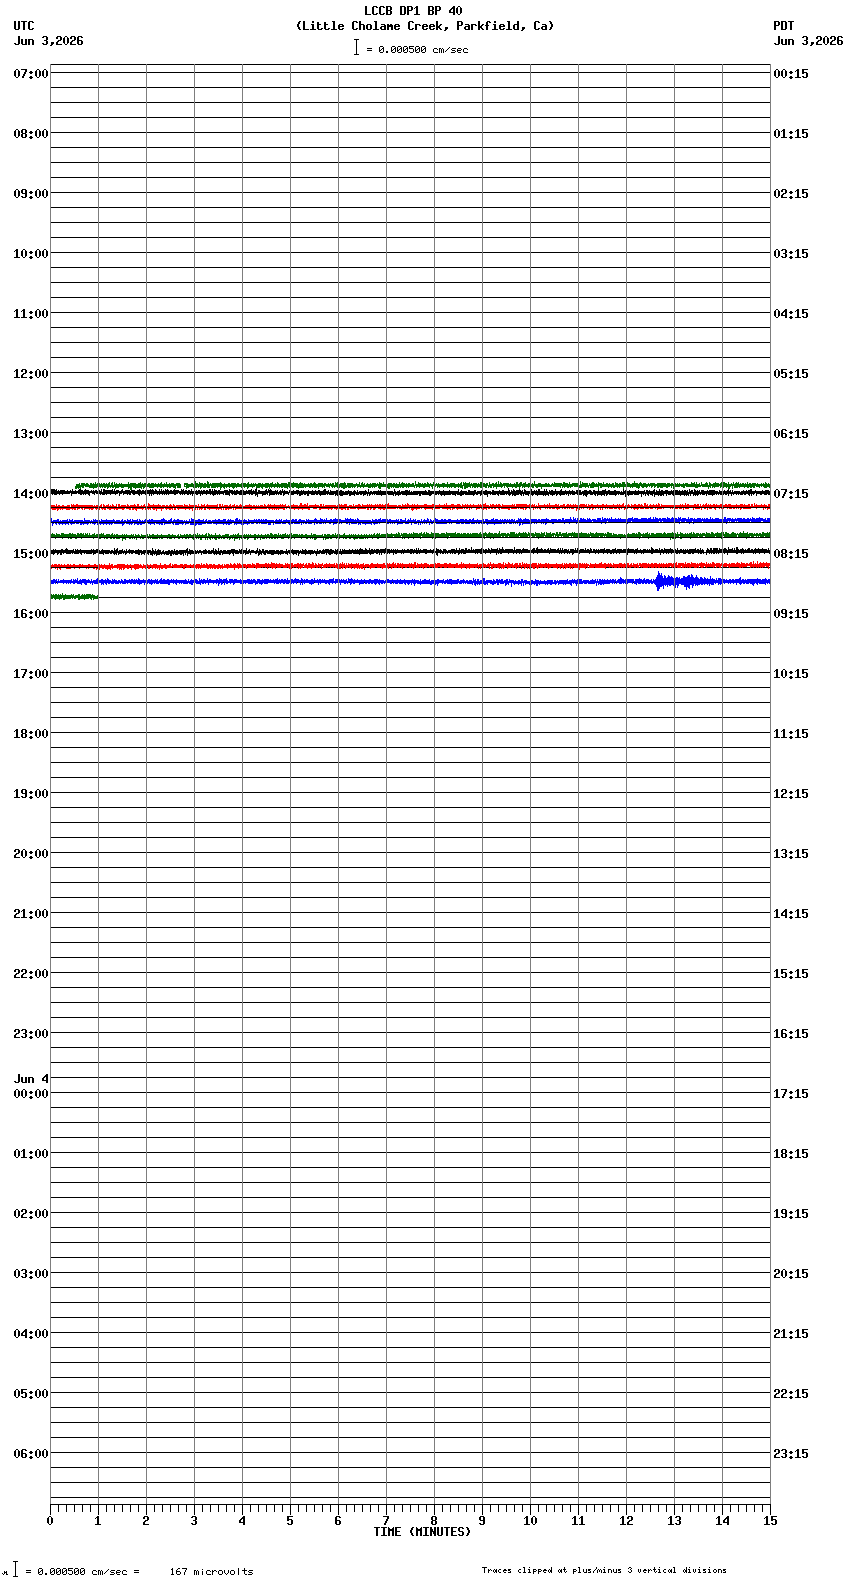
Task: Click the x-axis tick label '13'
Action: (674, 1521)
